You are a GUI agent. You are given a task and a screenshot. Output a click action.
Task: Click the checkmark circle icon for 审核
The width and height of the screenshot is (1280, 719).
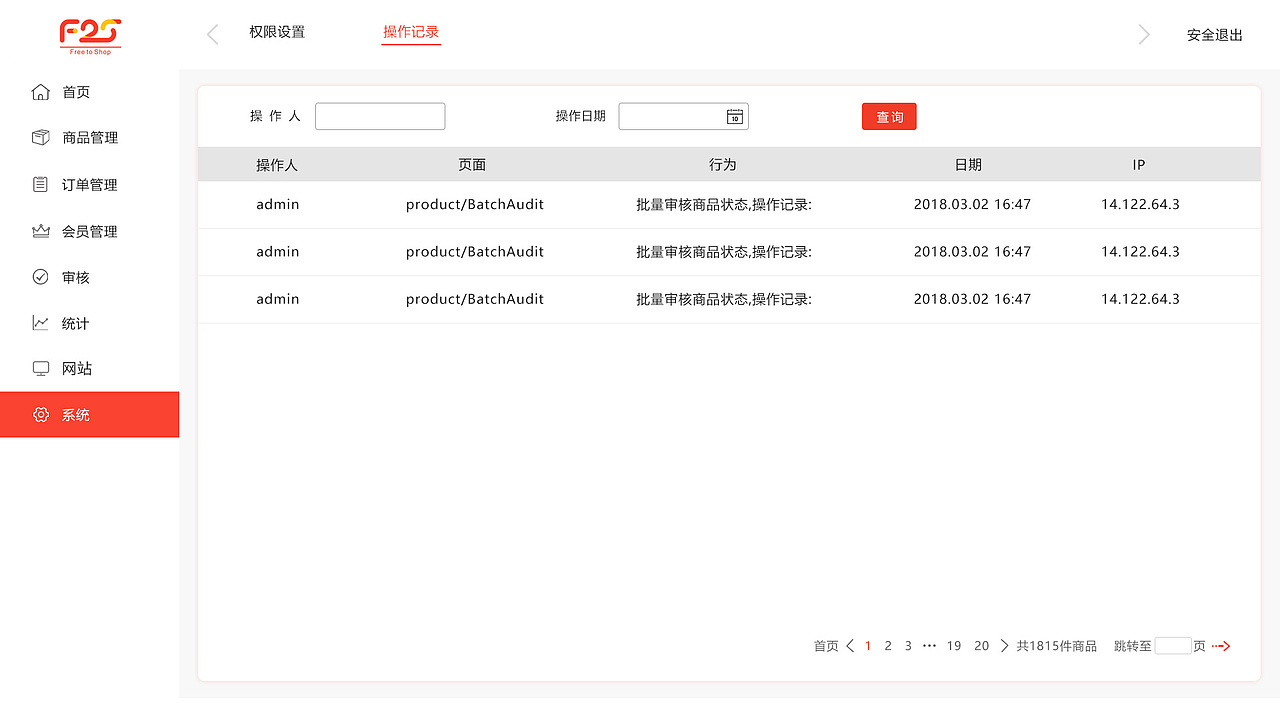(41, 277)
